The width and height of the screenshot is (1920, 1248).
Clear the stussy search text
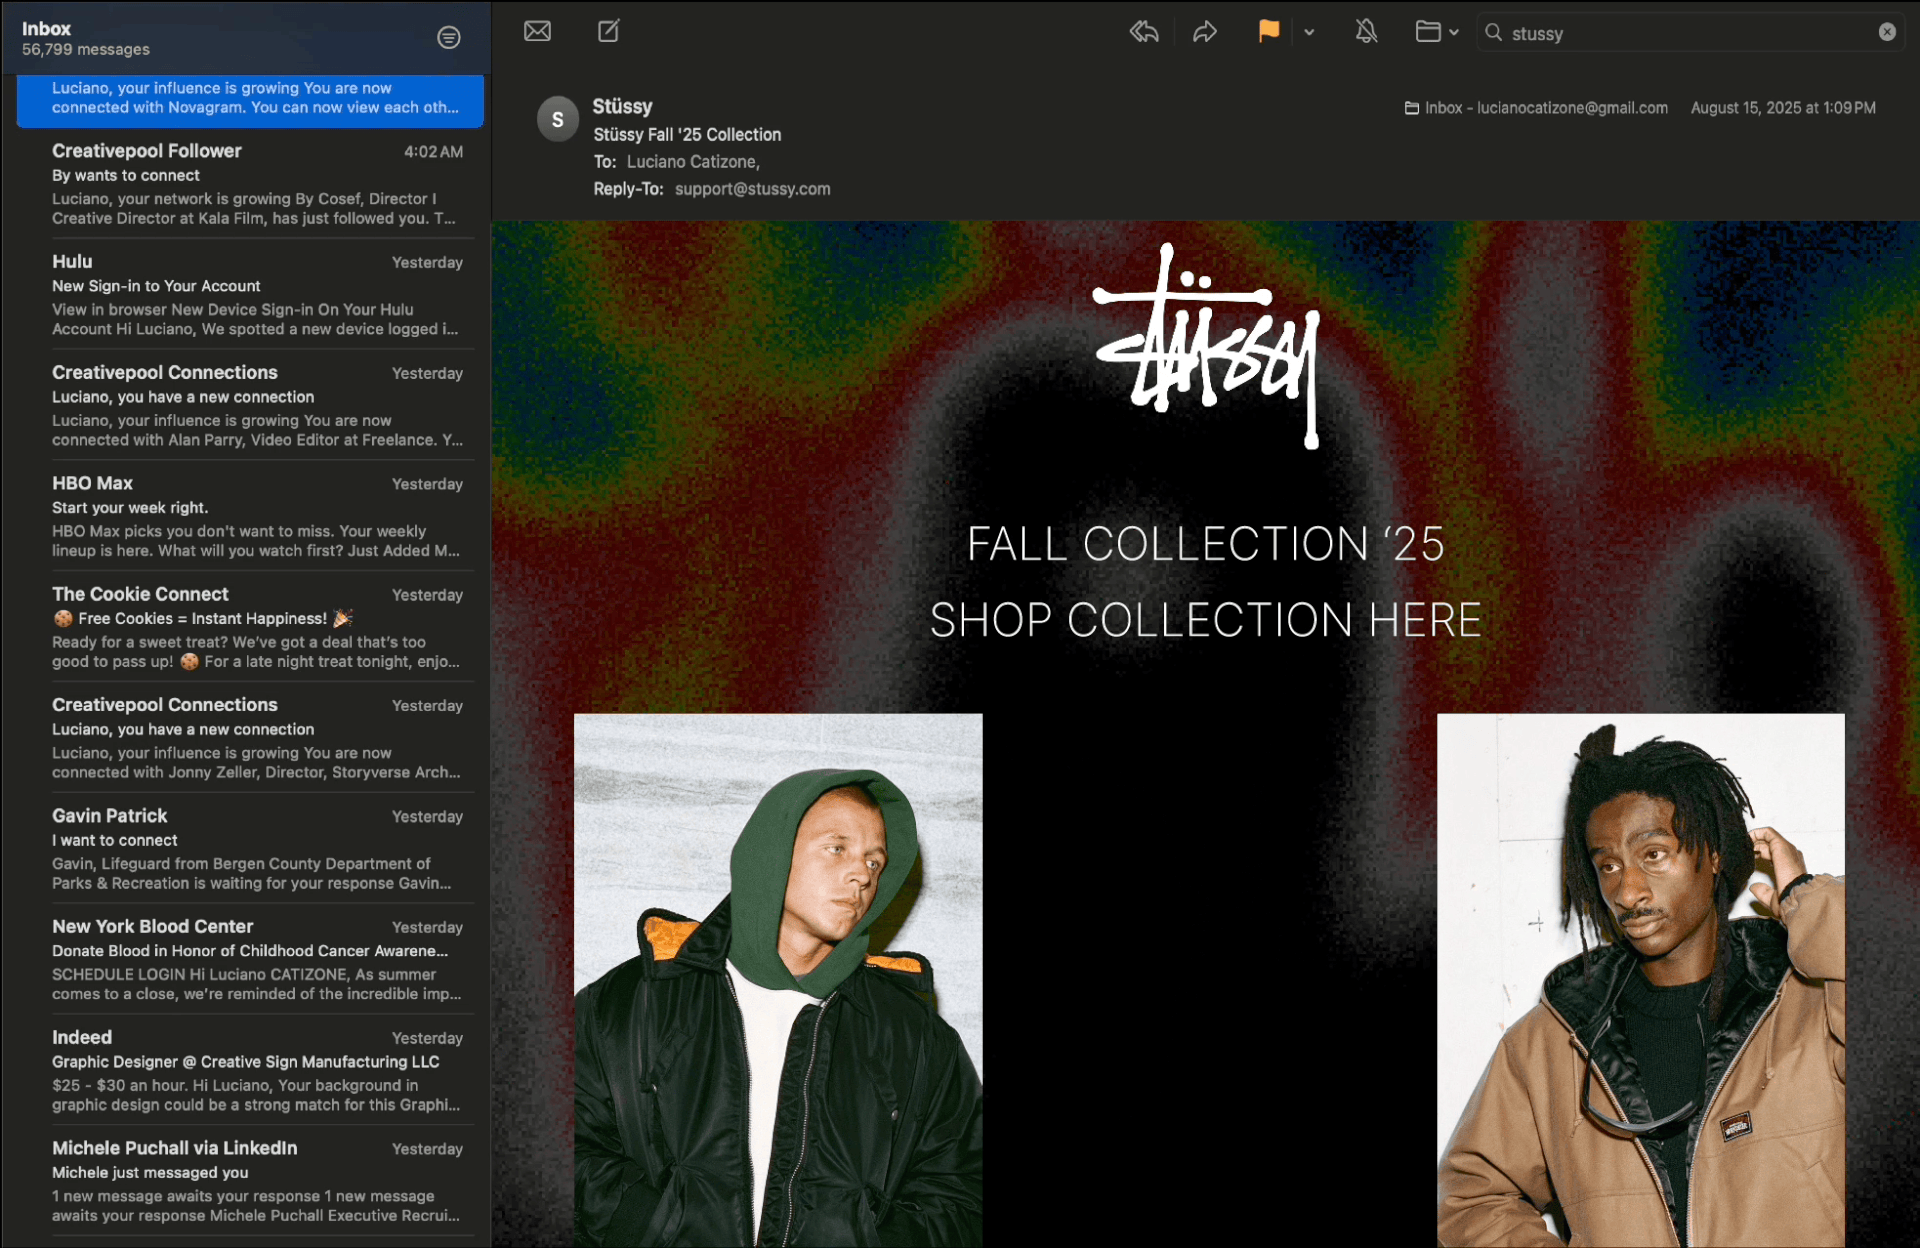[x=1886, y=32]
